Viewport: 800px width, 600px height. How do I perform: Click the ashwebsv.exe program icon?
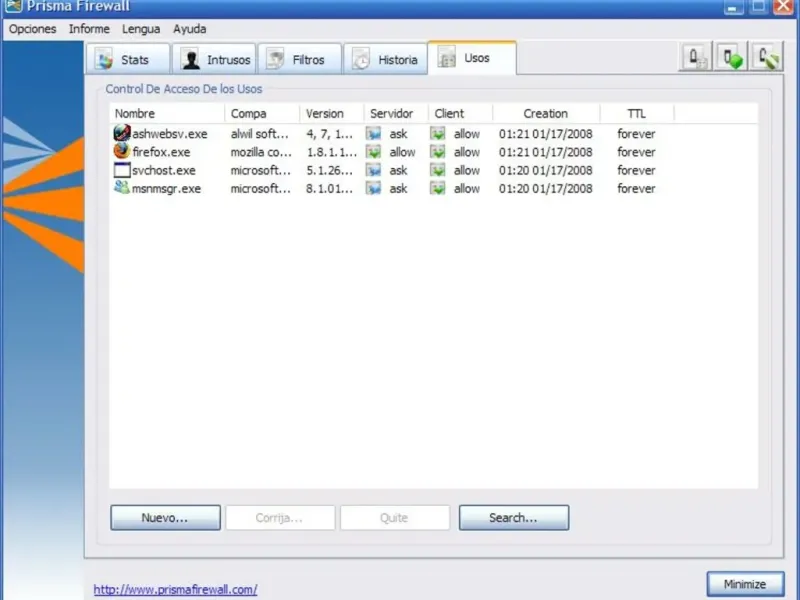(122, 133)
